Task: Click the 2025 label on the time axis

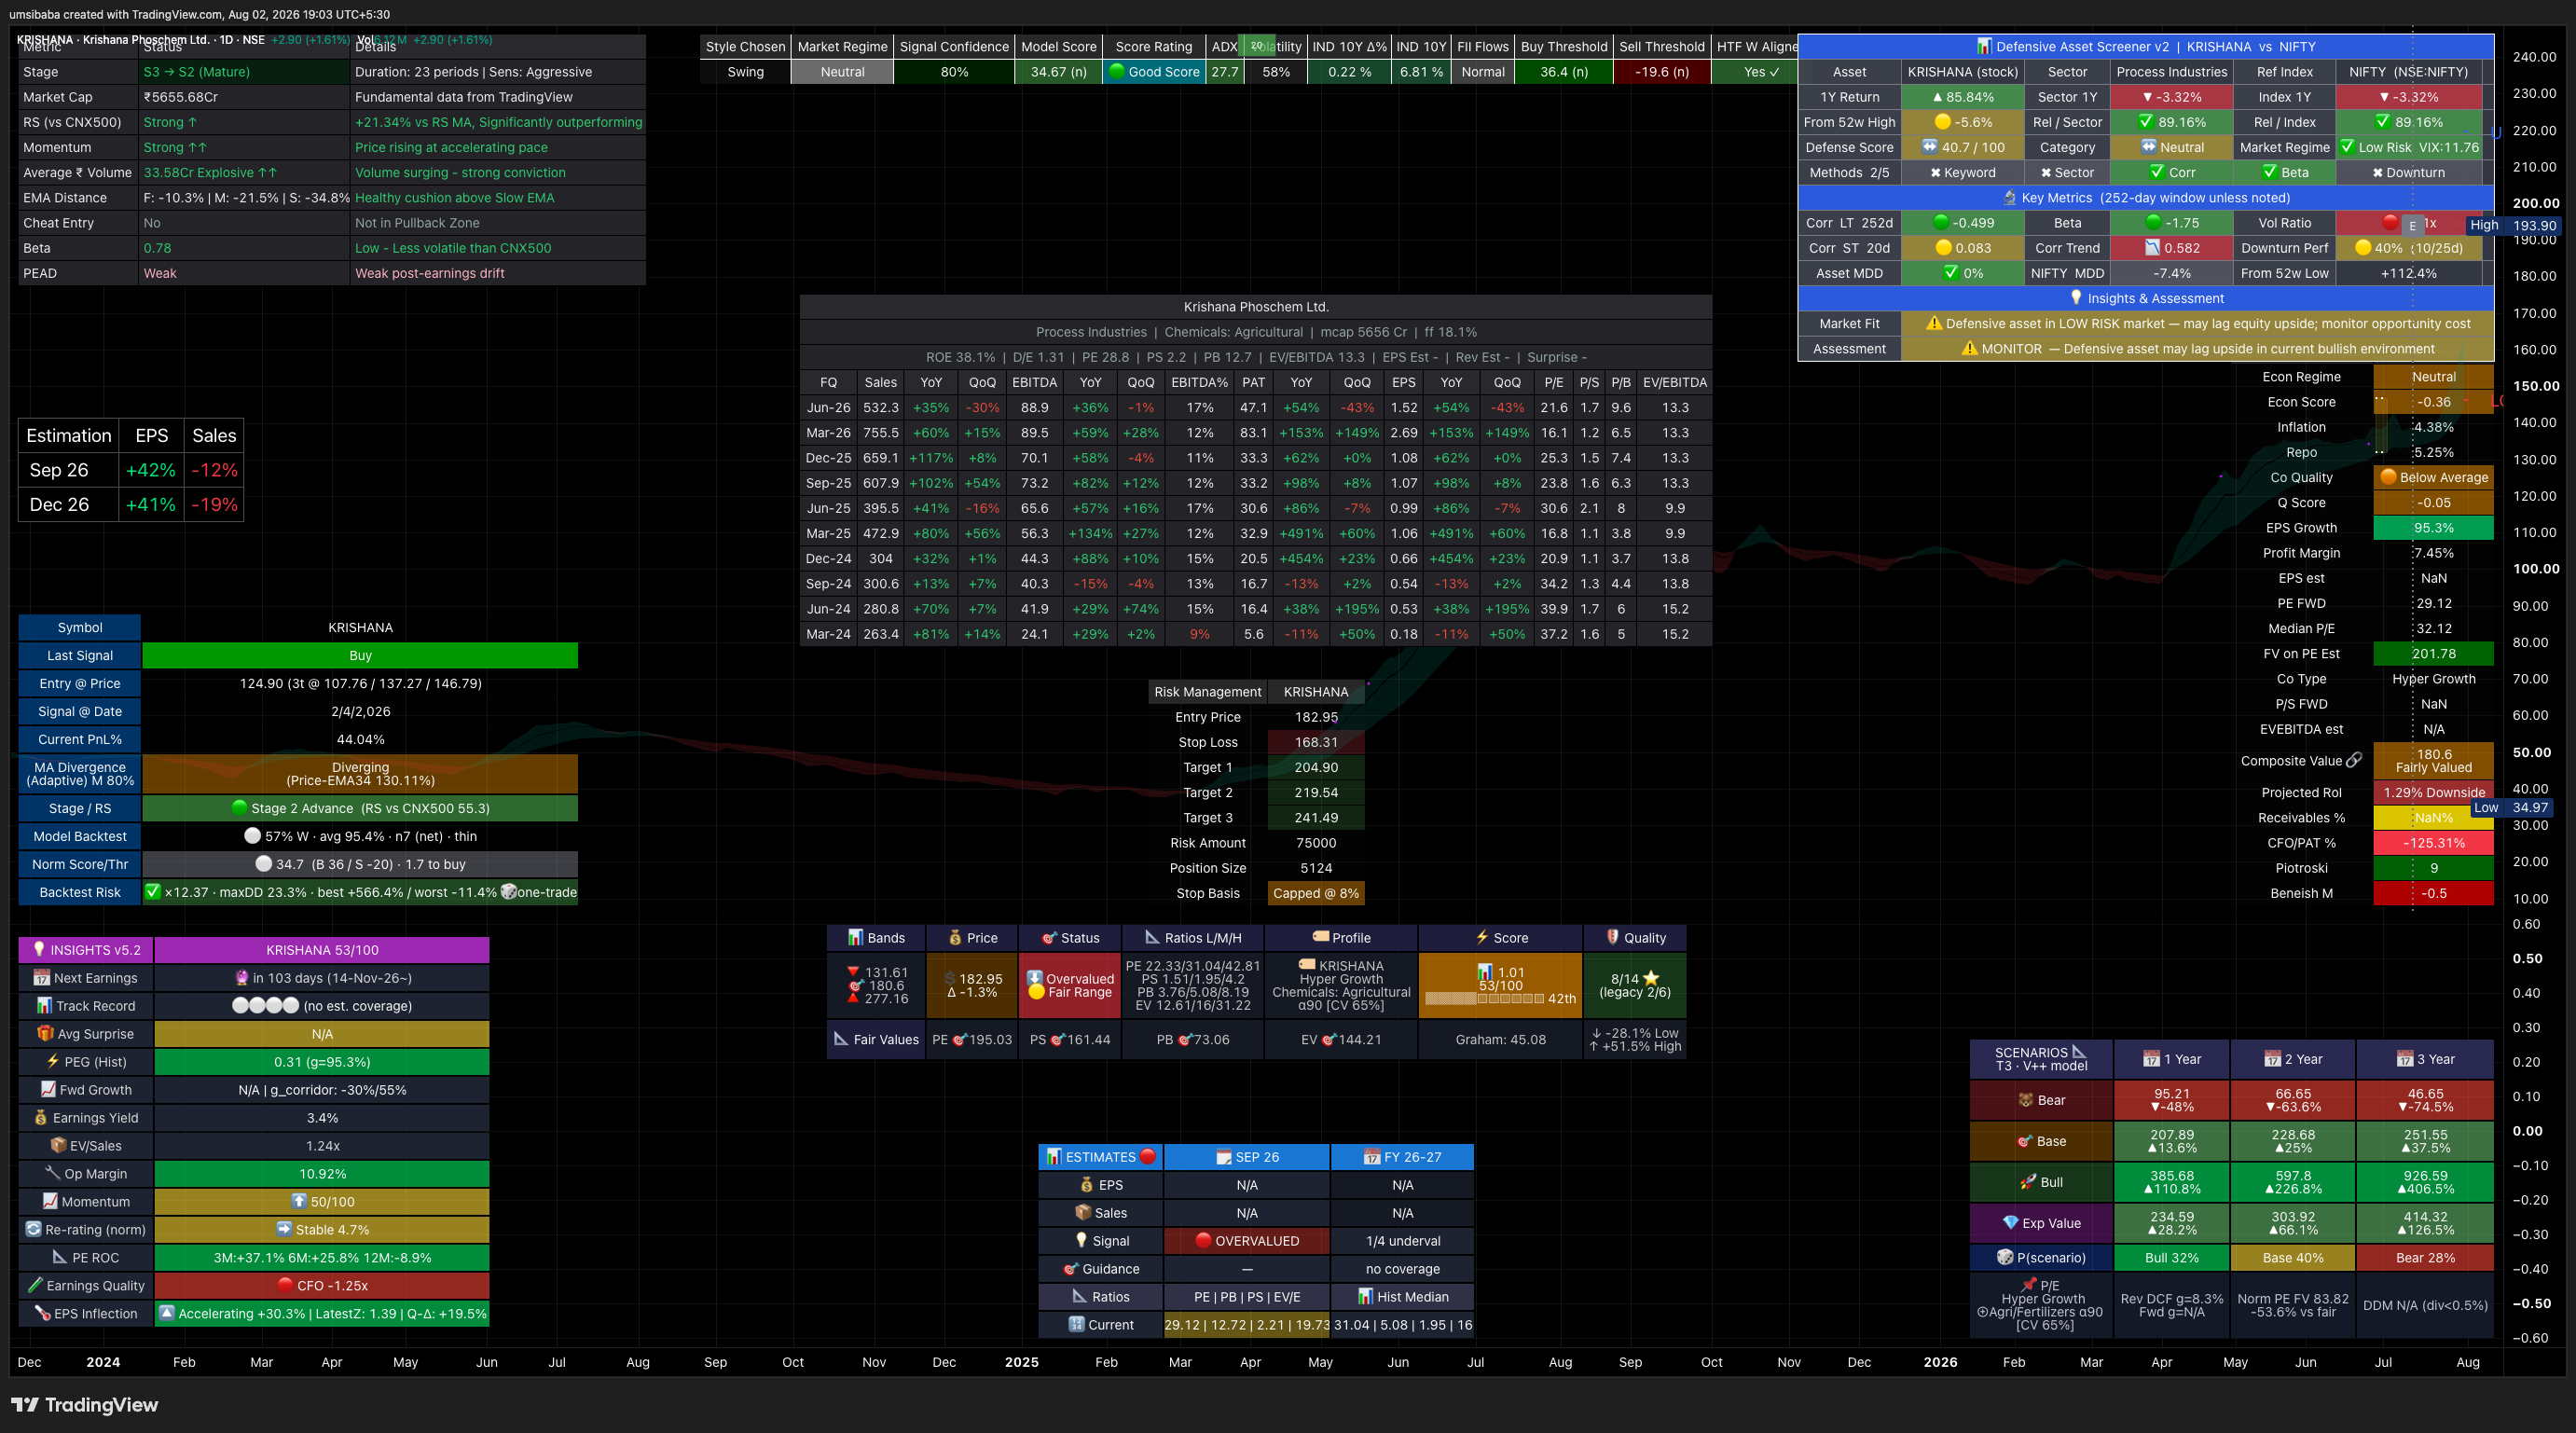Action: pos(1021,1362)
